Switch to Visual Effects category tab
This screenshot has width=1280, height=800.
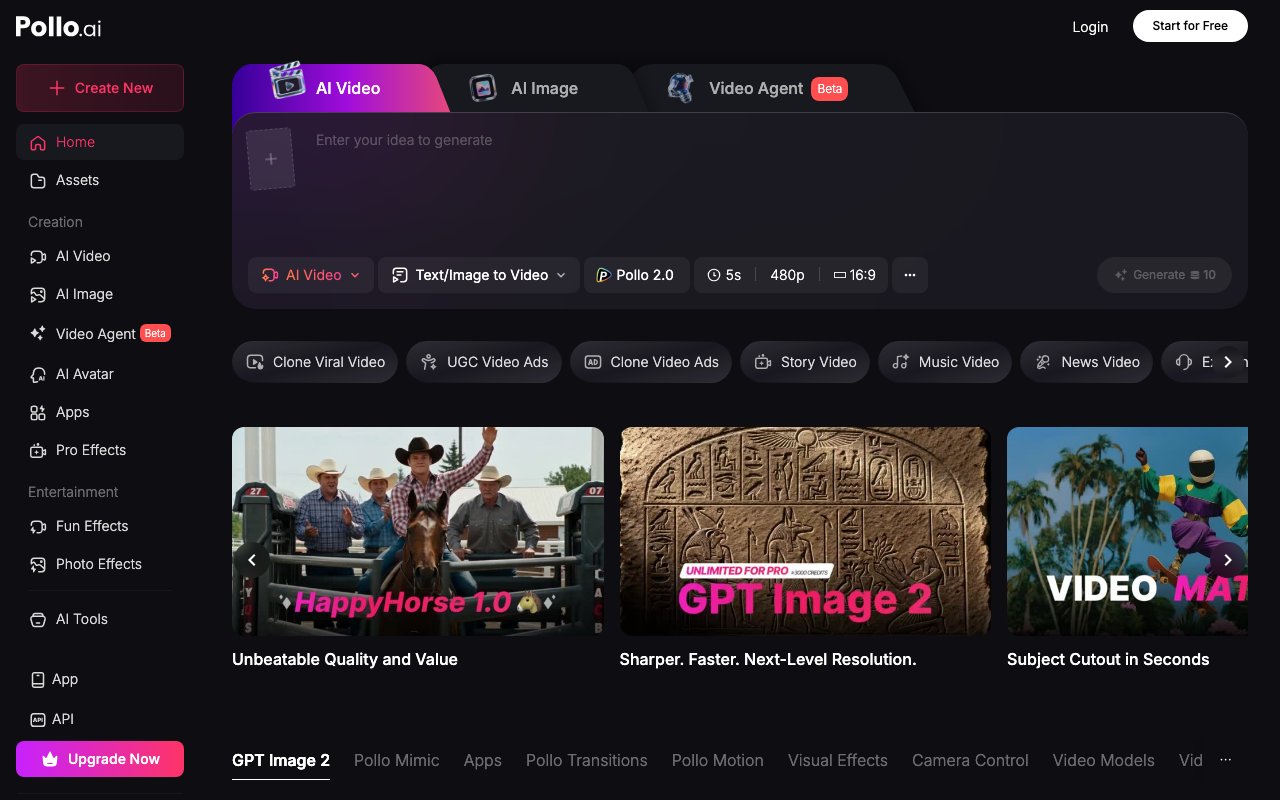coord(838,761)
